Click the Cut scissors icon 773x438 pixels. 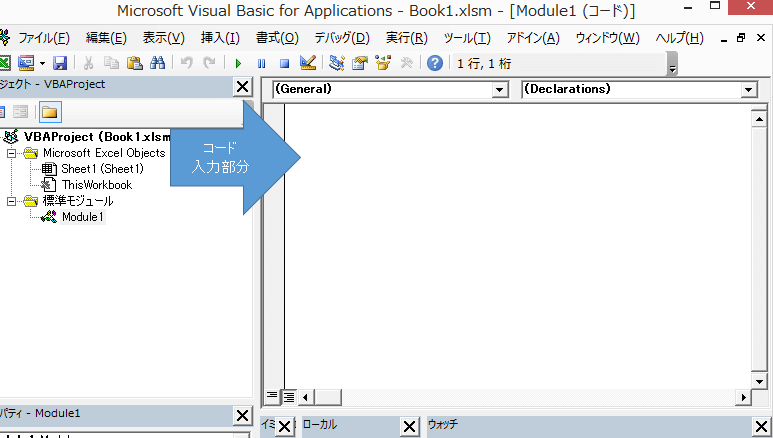coord(88,63)
